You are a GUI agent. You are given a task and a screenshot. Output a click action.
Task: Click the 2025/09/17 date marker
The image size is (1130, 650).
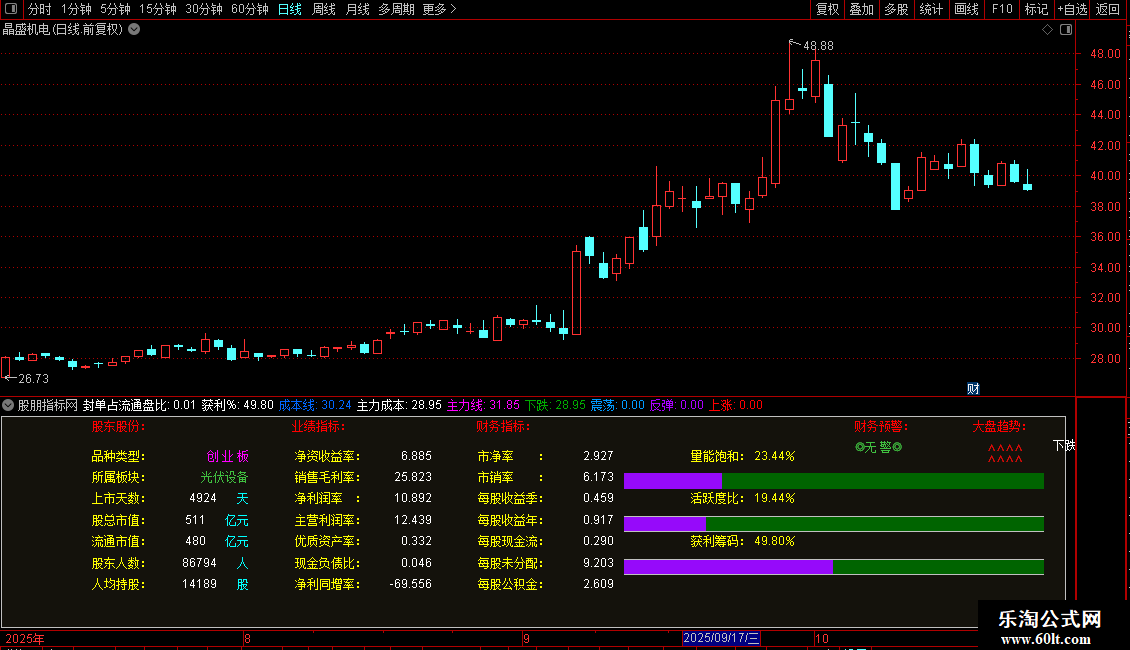pos(721,638)
